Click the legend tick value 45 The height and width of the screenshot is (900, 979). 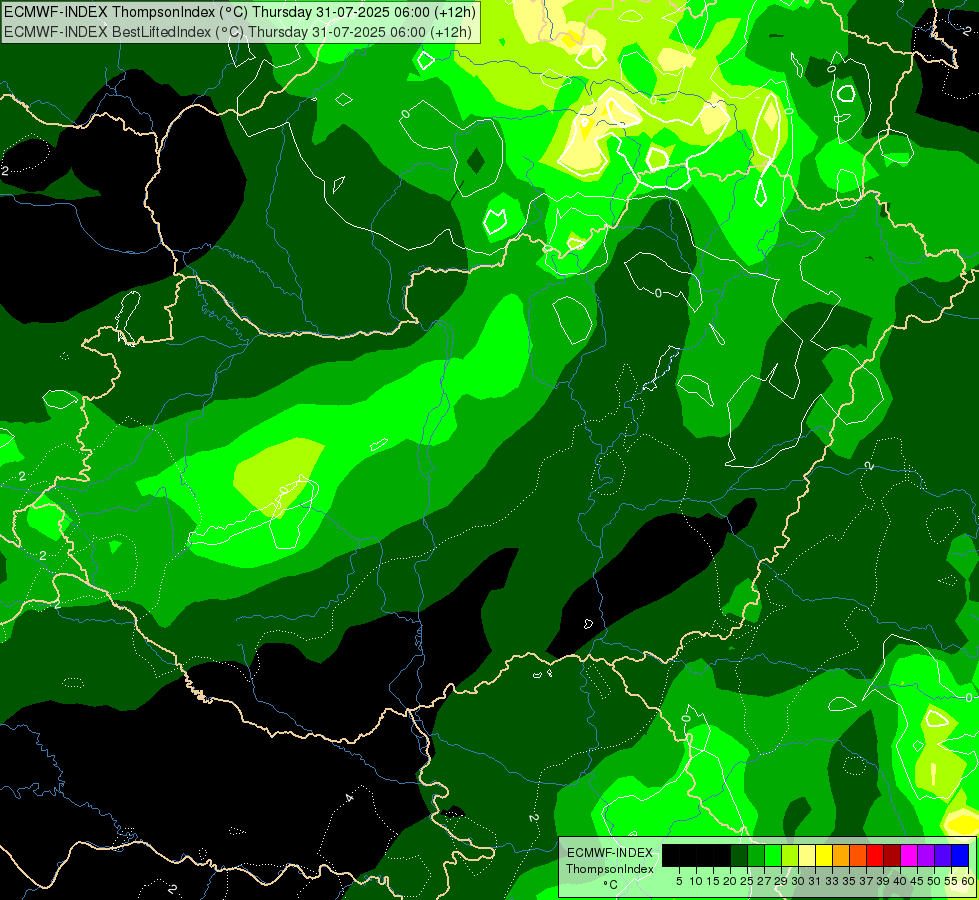[917, 881]
